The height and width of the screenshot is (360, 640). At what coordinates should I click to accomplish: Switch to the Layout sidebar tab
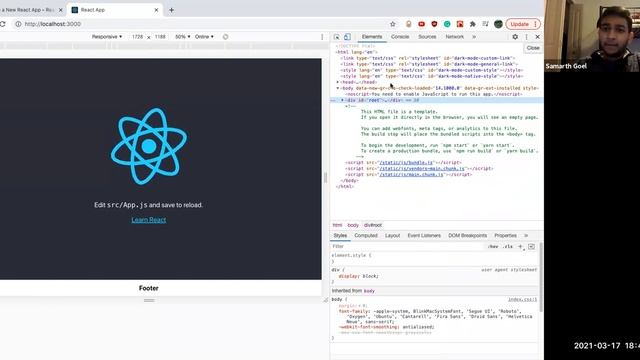392,236
